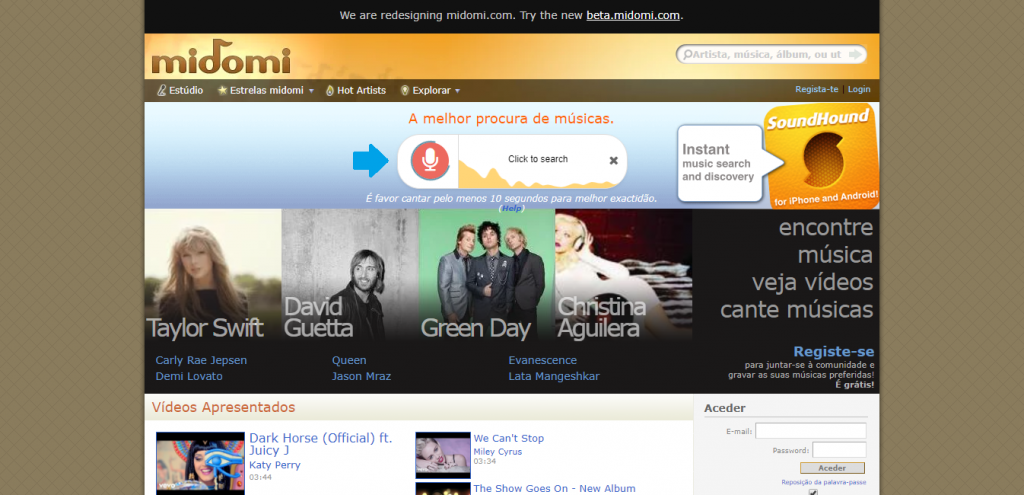Open the Taylor Swift artist tile
Viewport: 1024px width, 495px height.
[213, 274]
